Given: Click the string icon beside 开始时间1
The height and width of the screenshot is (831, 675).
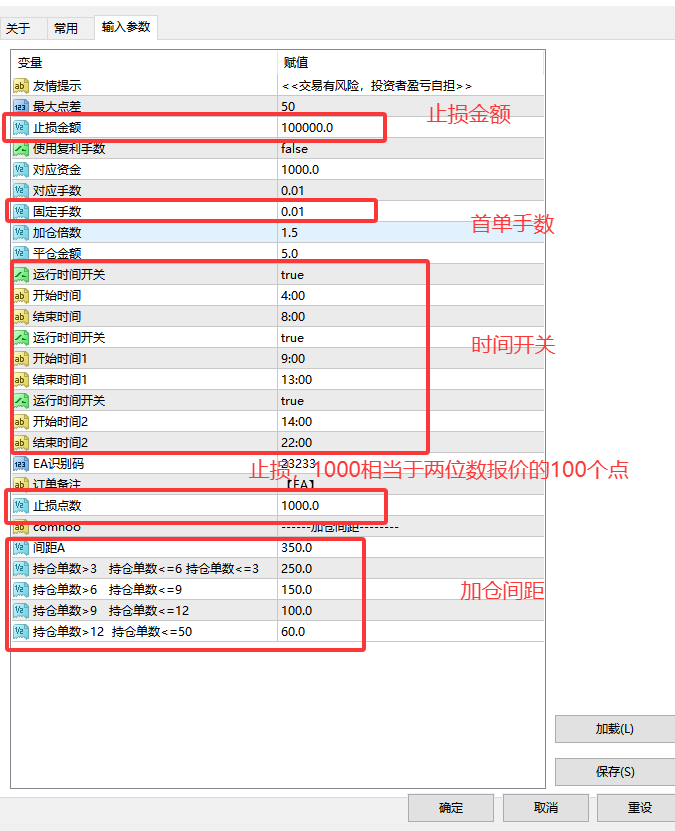Looking at the screenshot, I should click(20, 359).
